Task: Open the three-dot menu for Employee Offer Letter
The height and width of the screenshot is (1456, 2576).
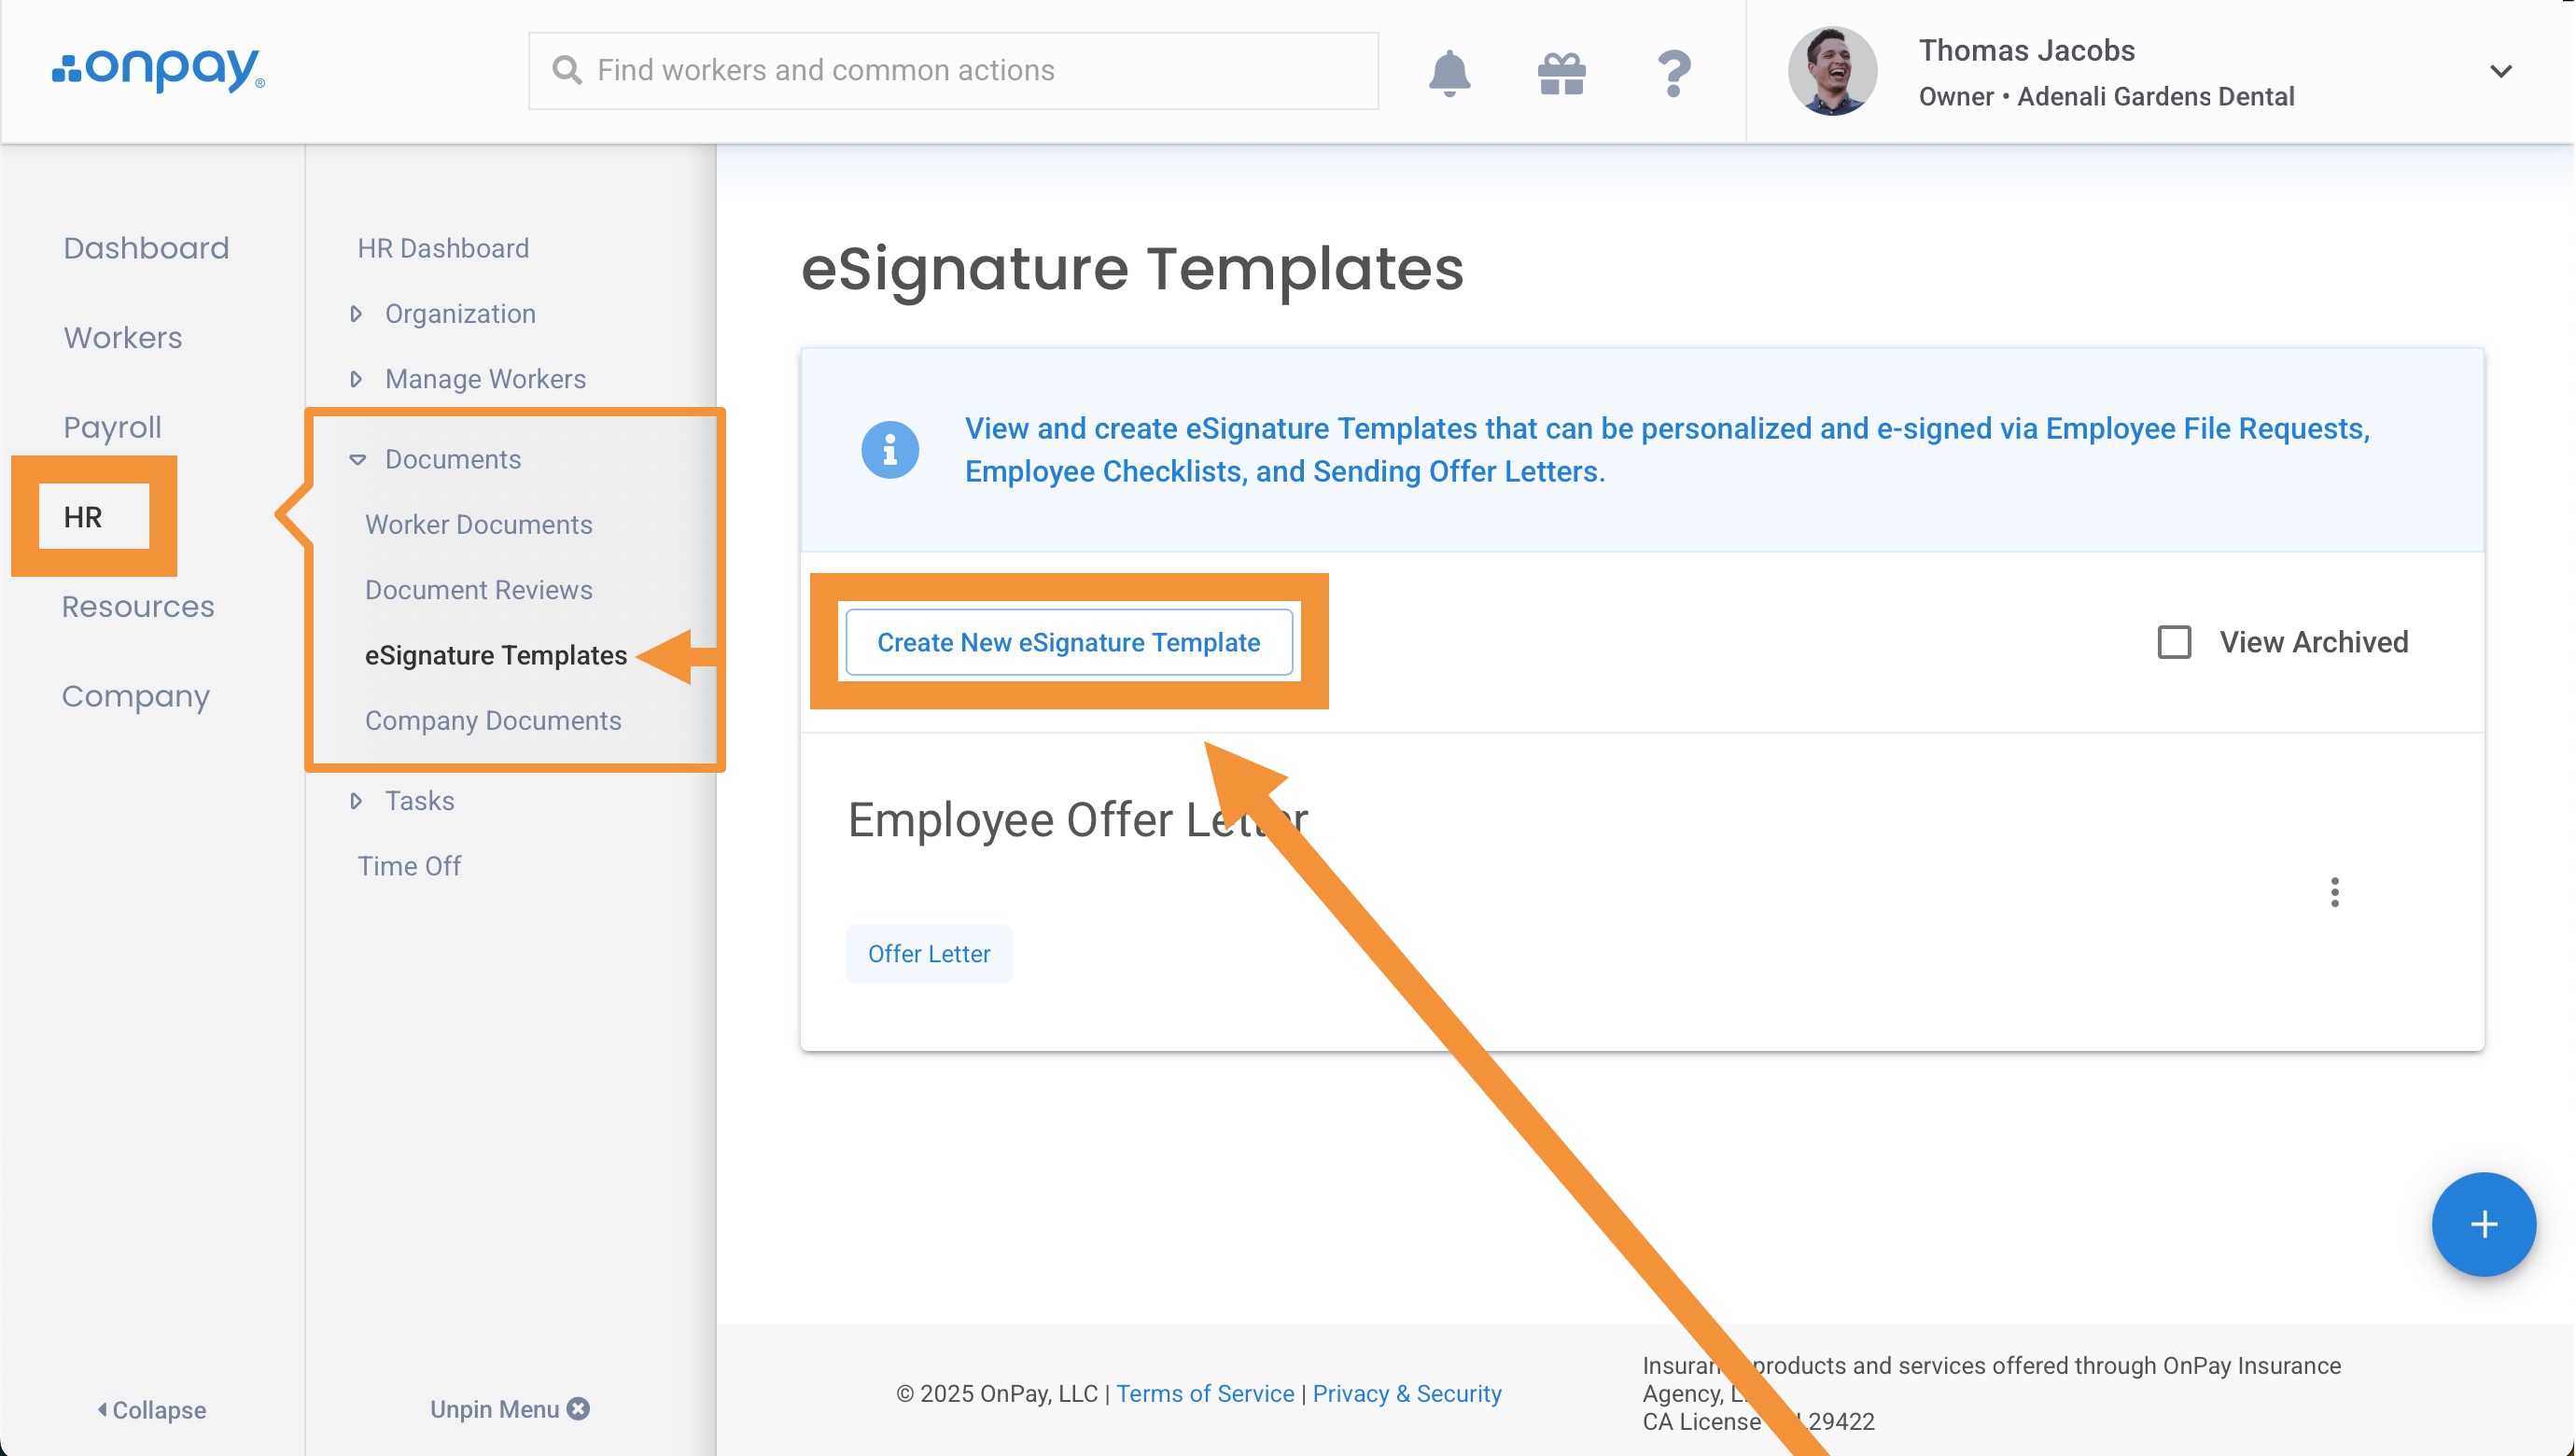Action: pos(2334,892)
